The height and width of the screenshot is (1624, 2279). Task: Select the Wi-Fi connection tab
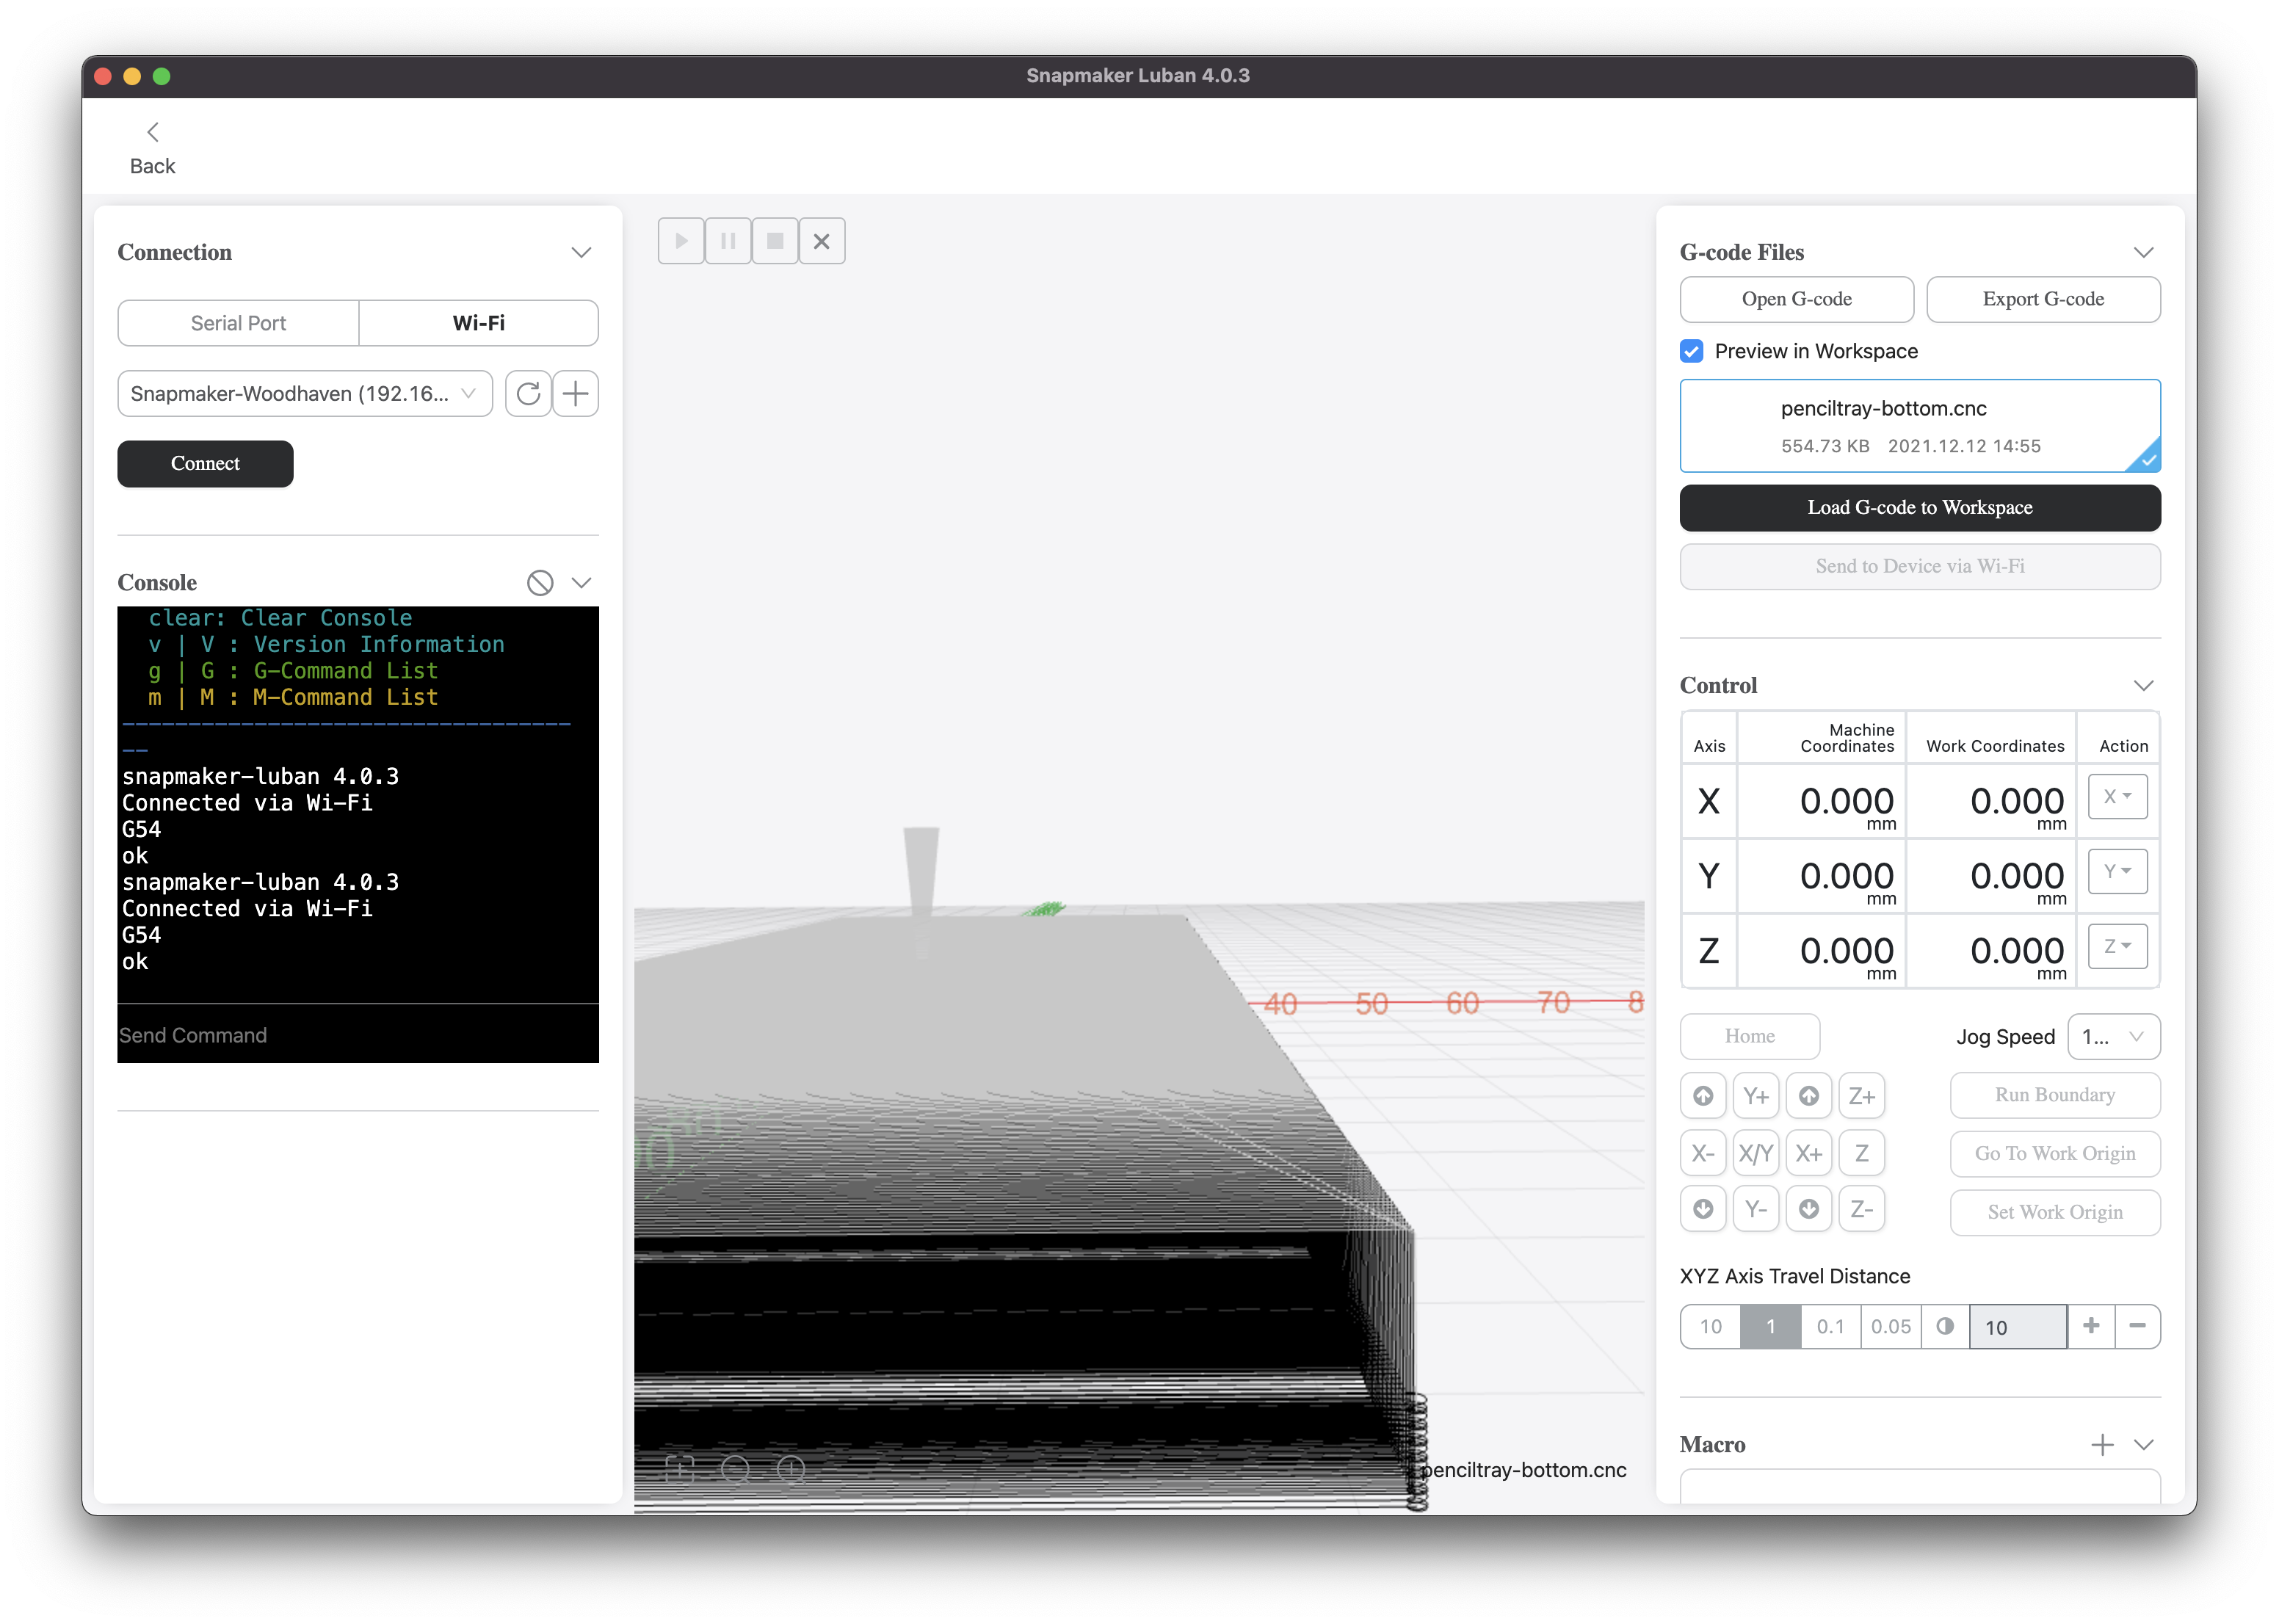pos(478,323)
